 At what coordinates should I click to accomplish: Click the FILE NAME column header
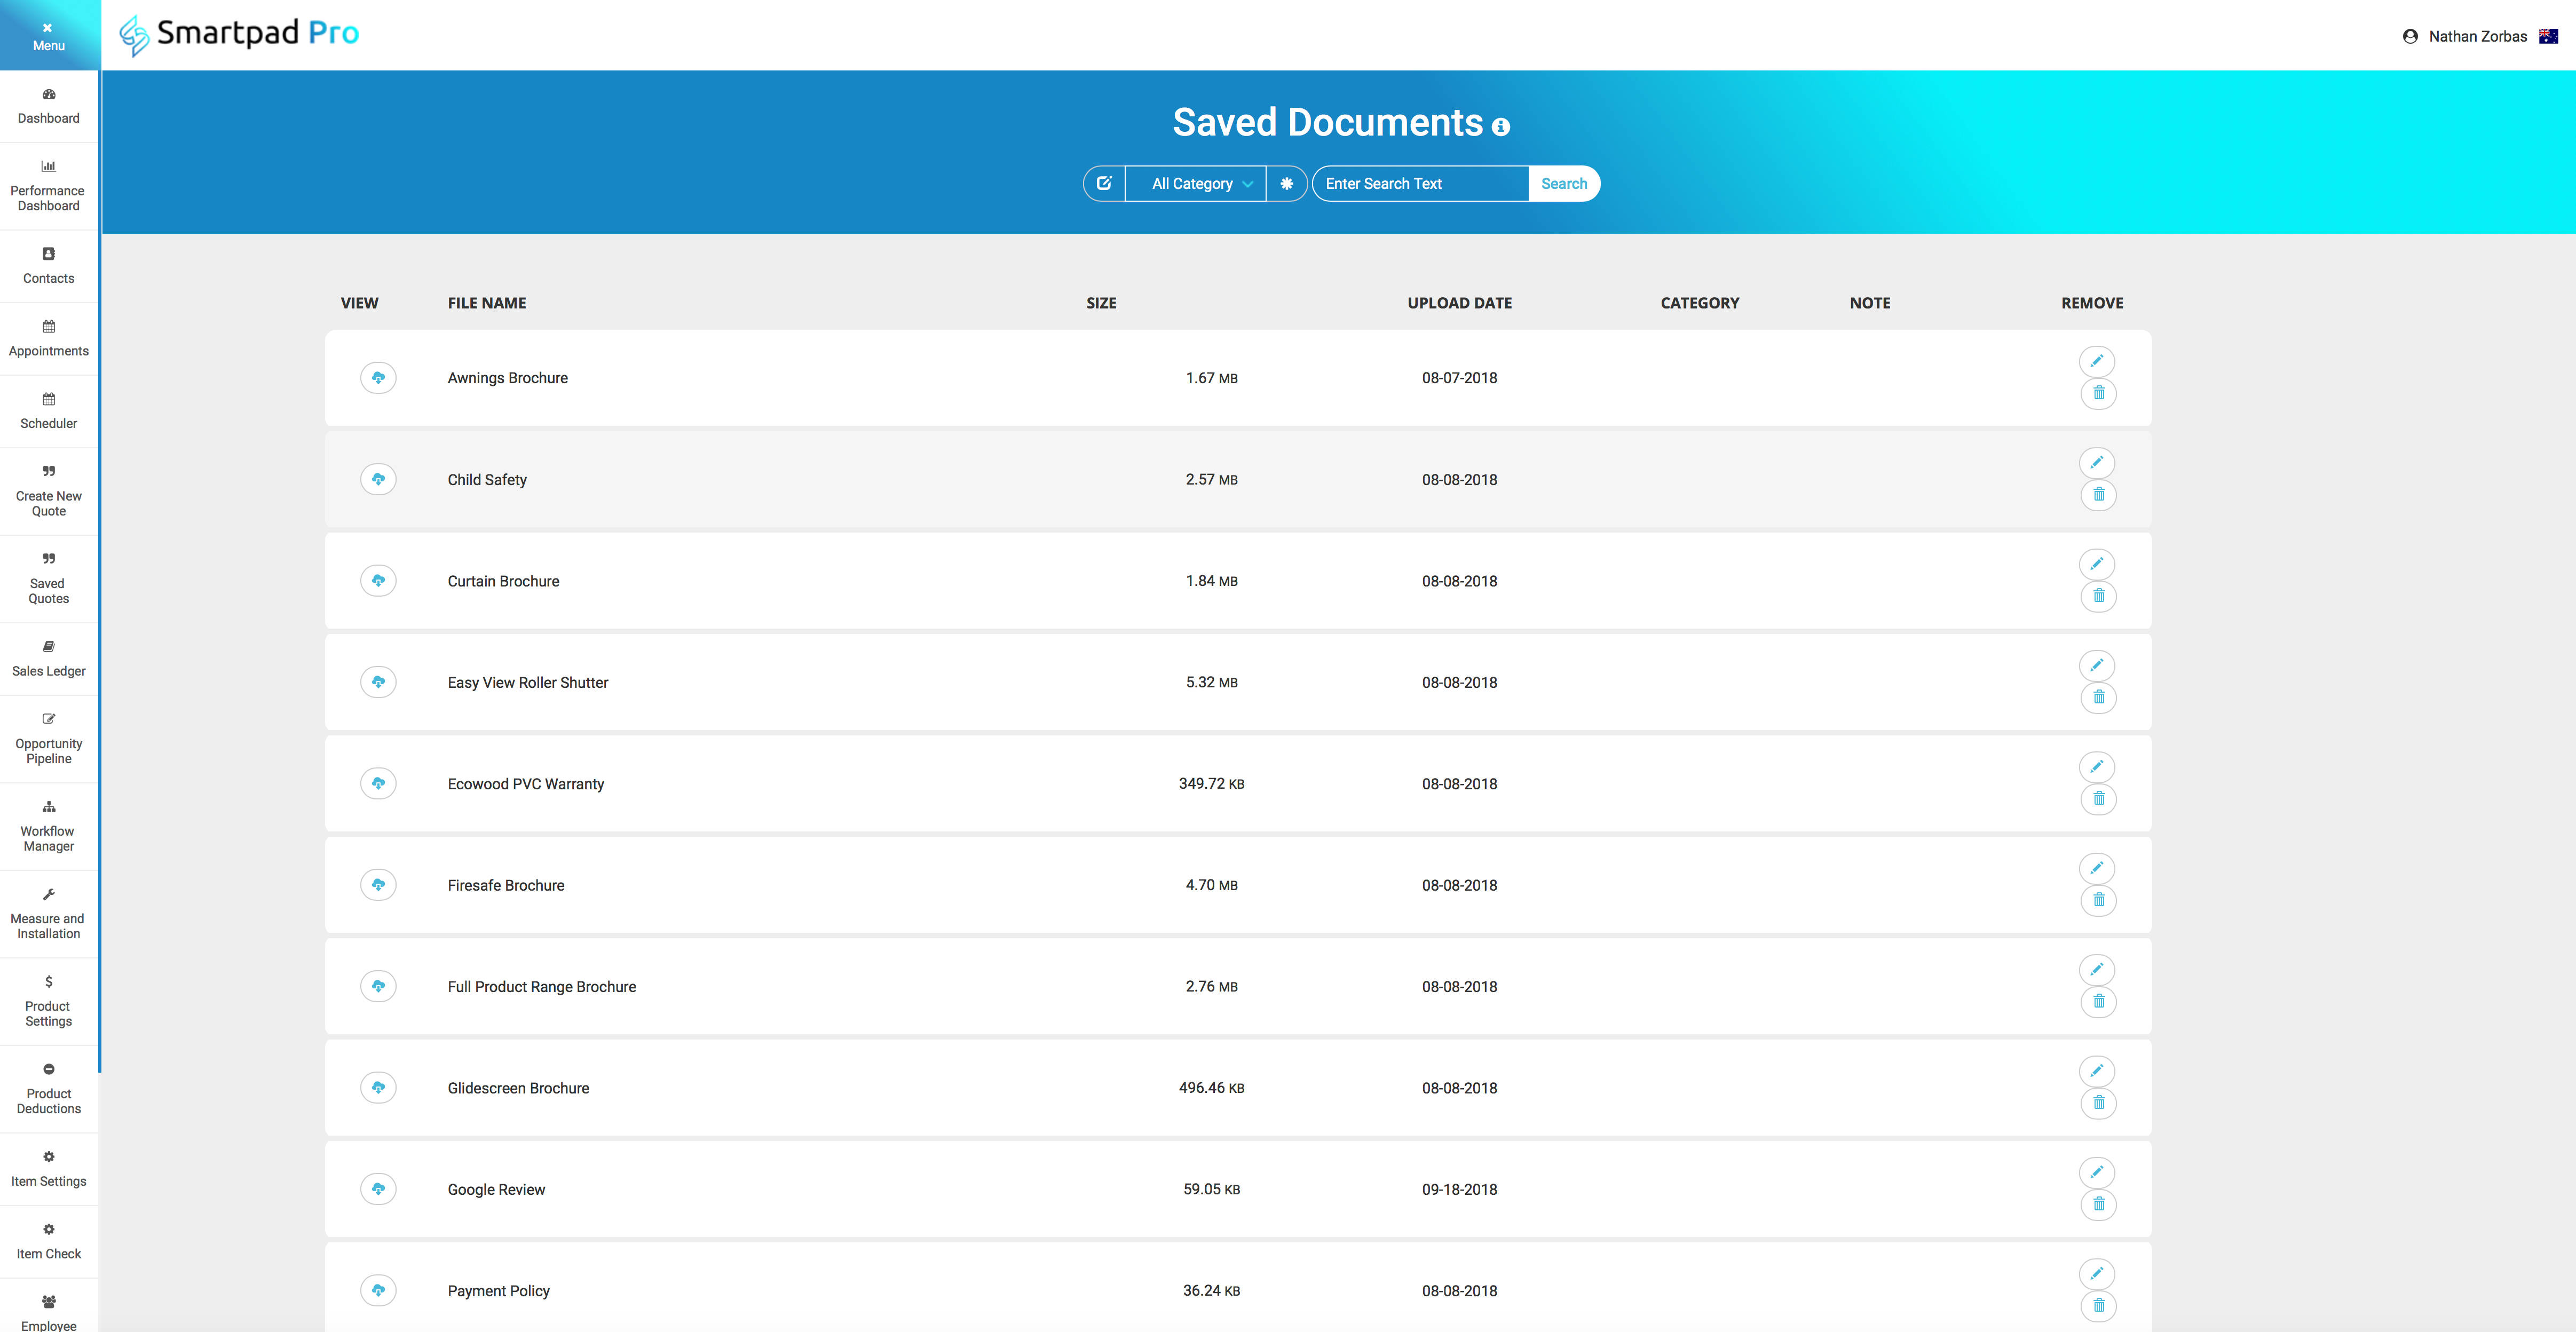click(x=487, y=303)
